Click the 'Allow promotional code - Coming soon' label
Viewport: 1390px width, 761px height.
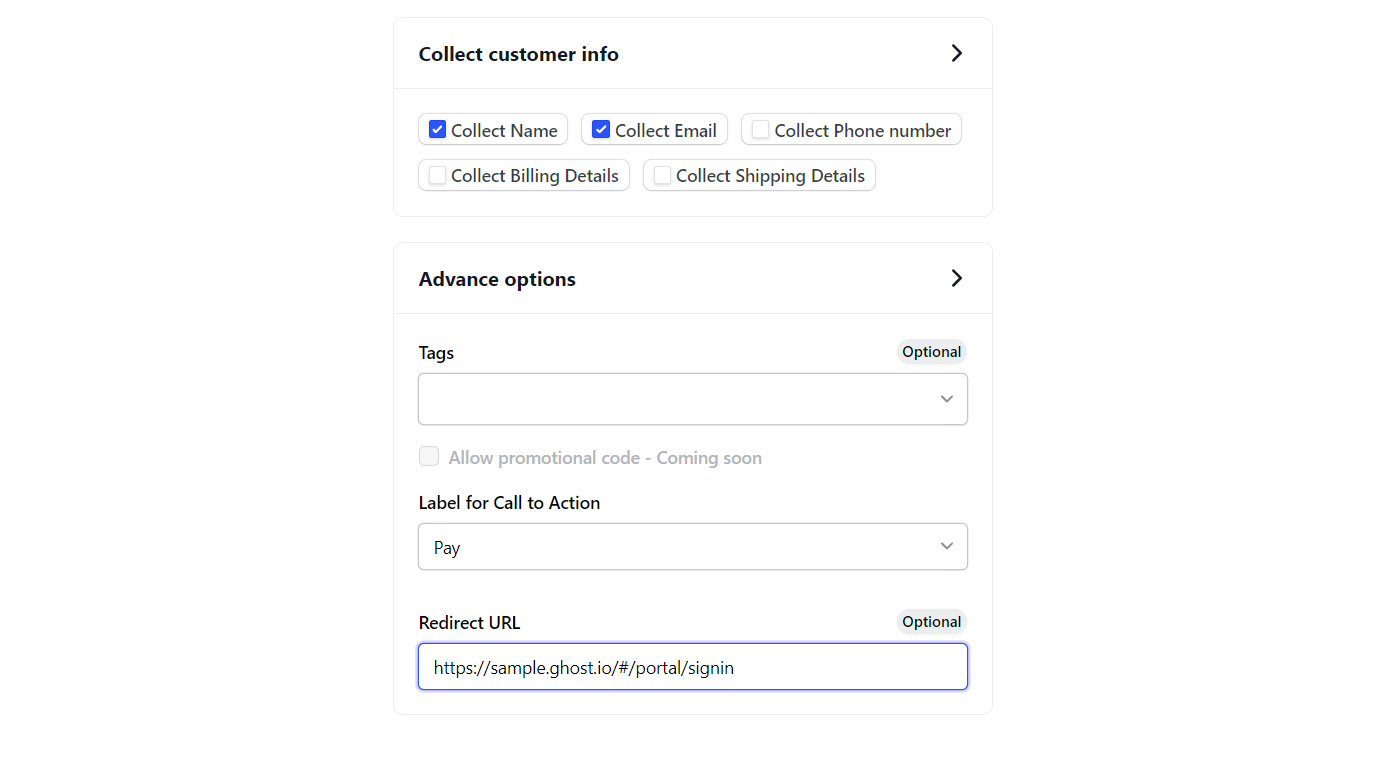(x=605, y=458)
